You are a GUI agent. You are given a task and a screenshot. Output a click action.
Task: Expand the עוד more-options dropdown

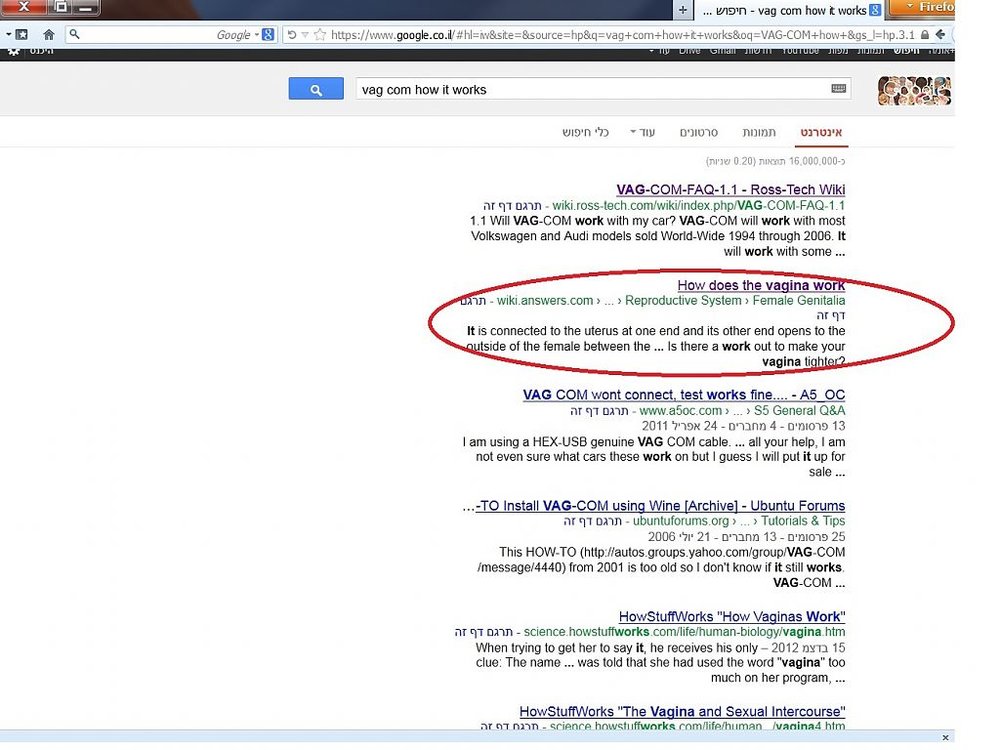[x=642, y=132]
